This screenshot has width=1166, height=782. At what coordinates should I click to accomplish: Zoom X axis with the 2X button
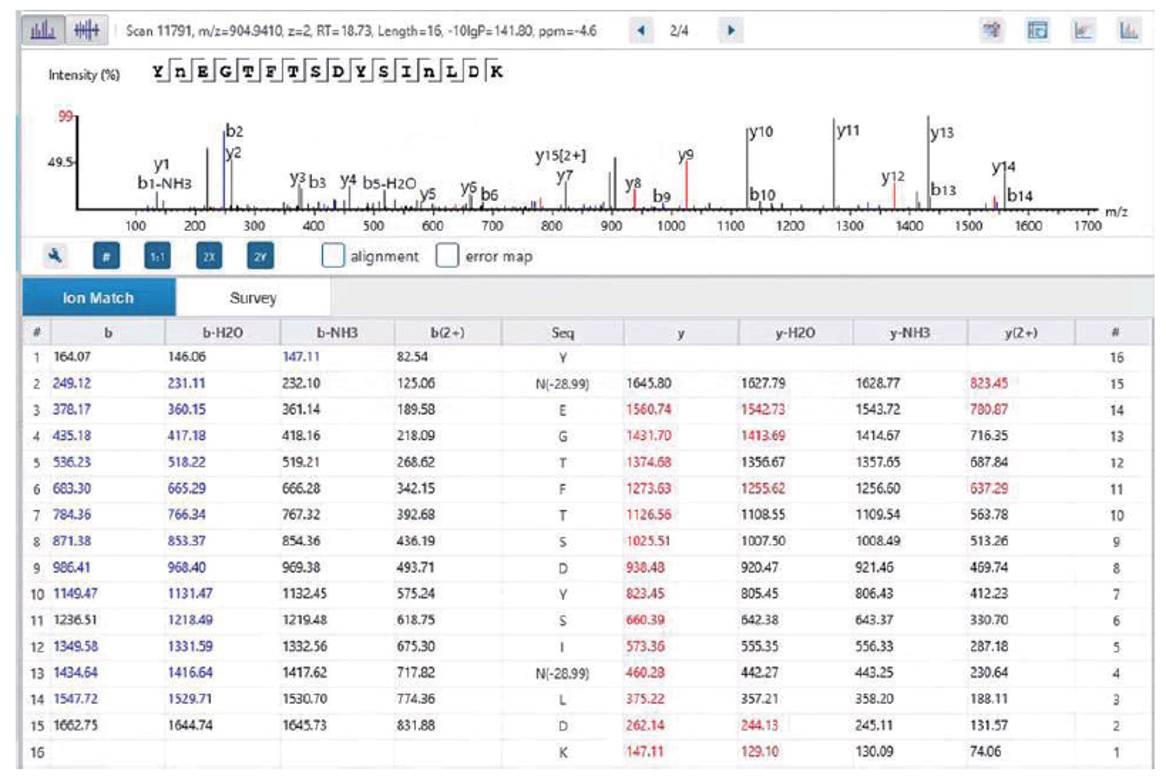(209, 256)
